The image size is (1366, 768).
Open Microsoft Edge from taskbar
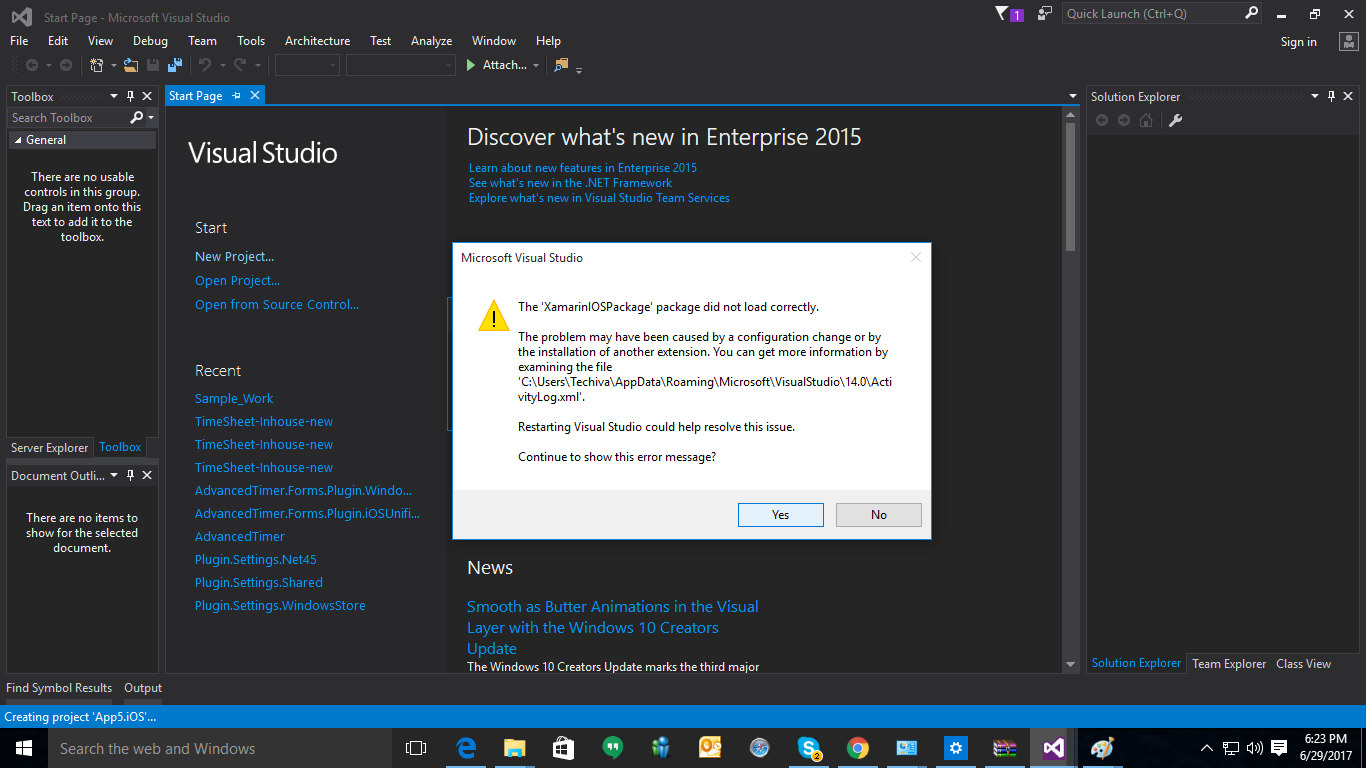pos(466,748)
